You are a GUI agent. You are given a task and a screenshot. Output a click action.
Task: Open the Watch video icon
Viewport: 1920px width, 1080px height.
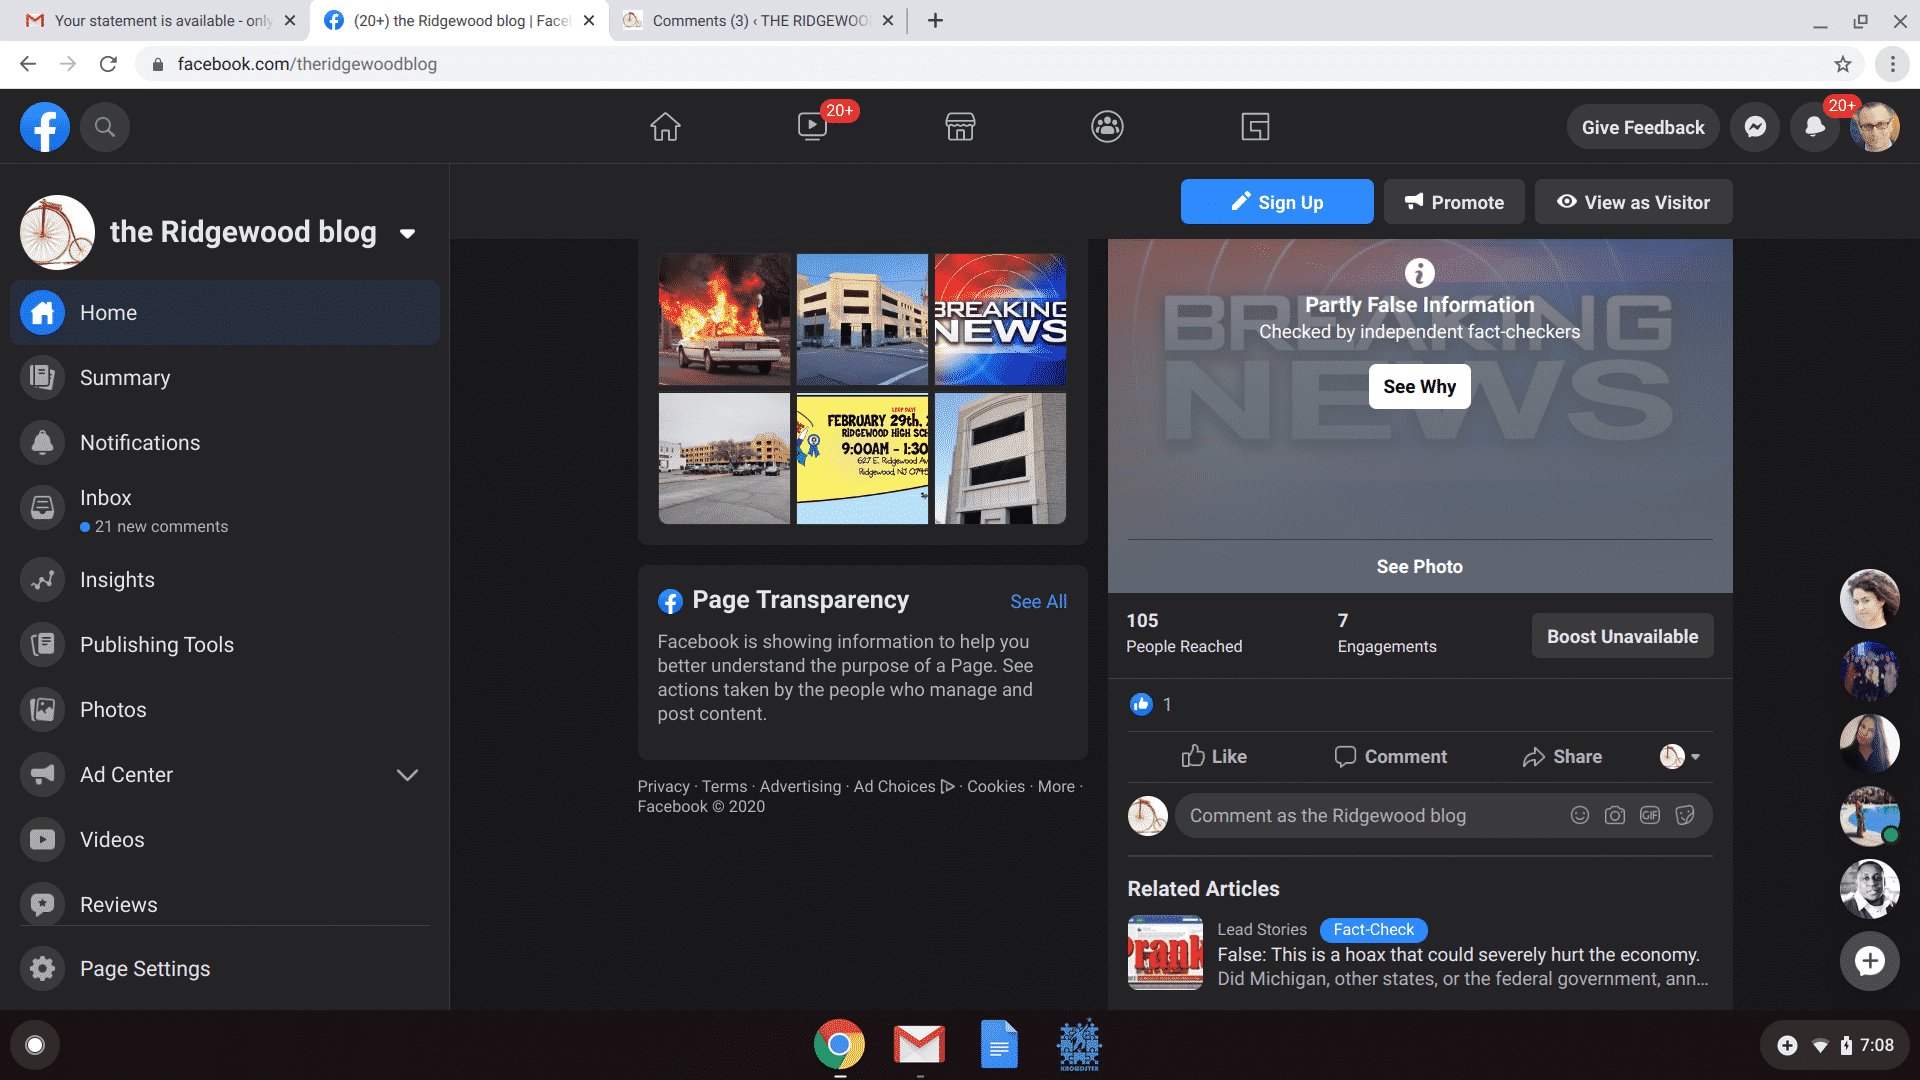pos(812,127)
